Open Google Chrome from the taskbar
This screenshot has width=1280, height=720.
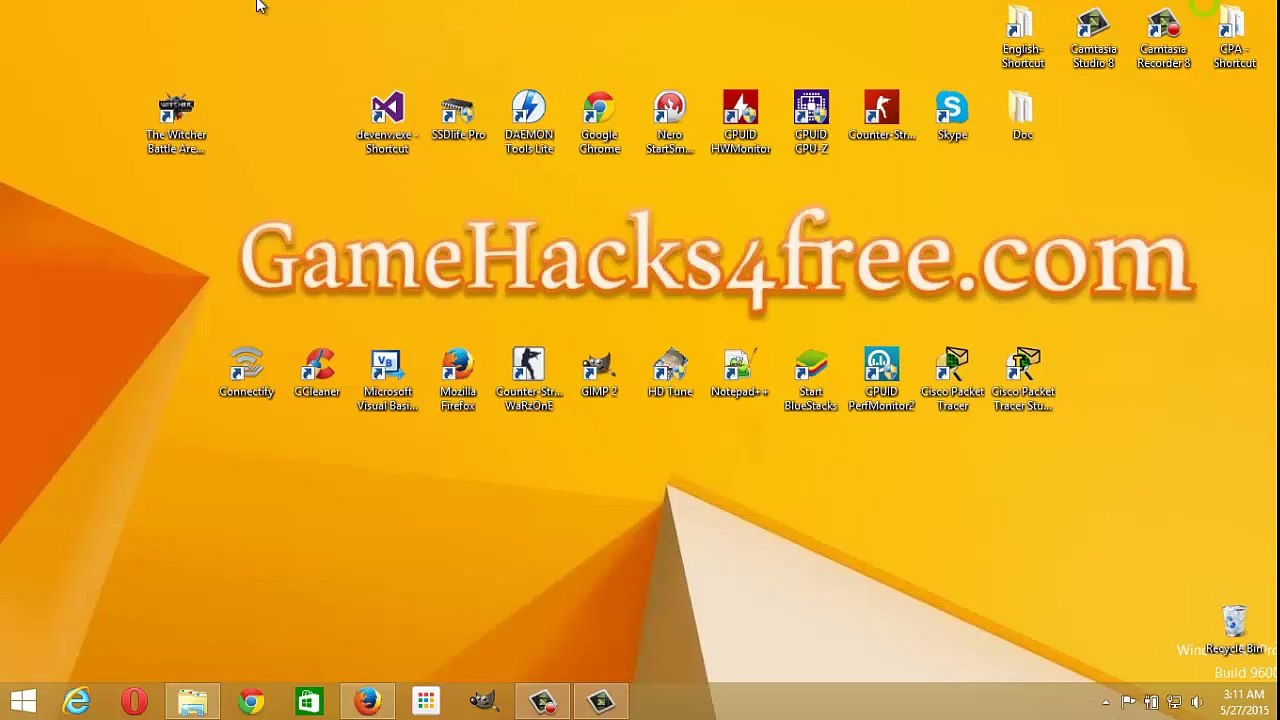pyautogui.click(x=250, y=702)
